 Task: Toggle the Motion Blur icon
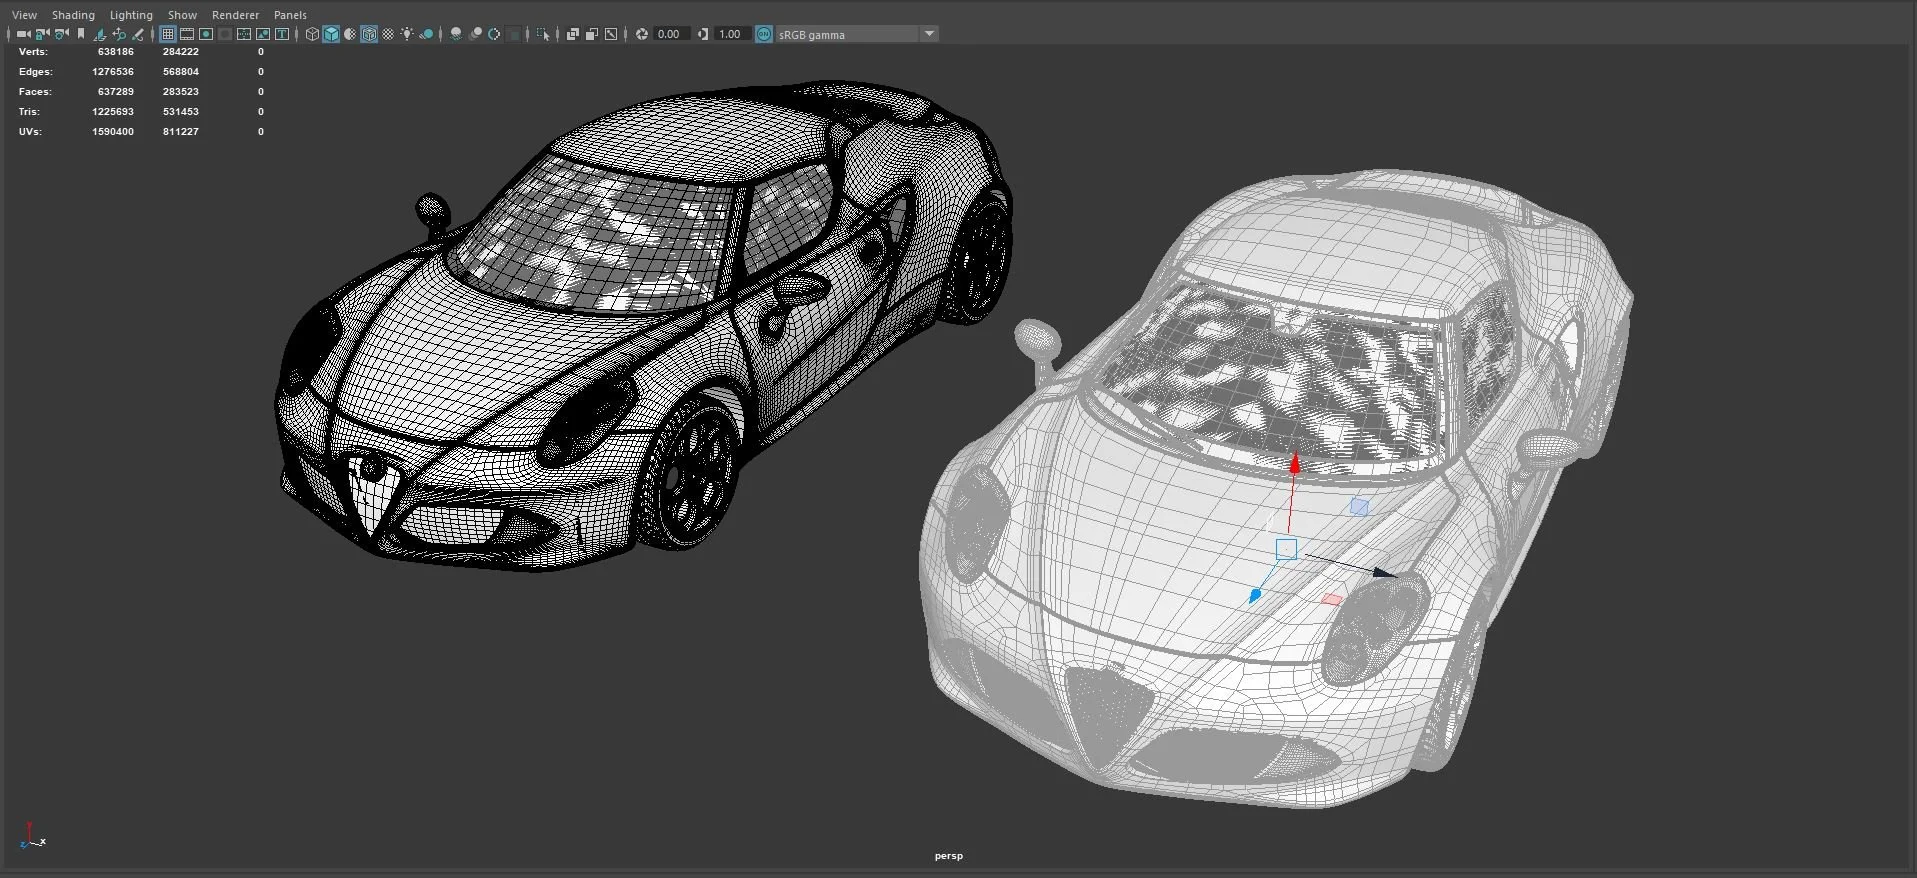[x=476, y=34]
